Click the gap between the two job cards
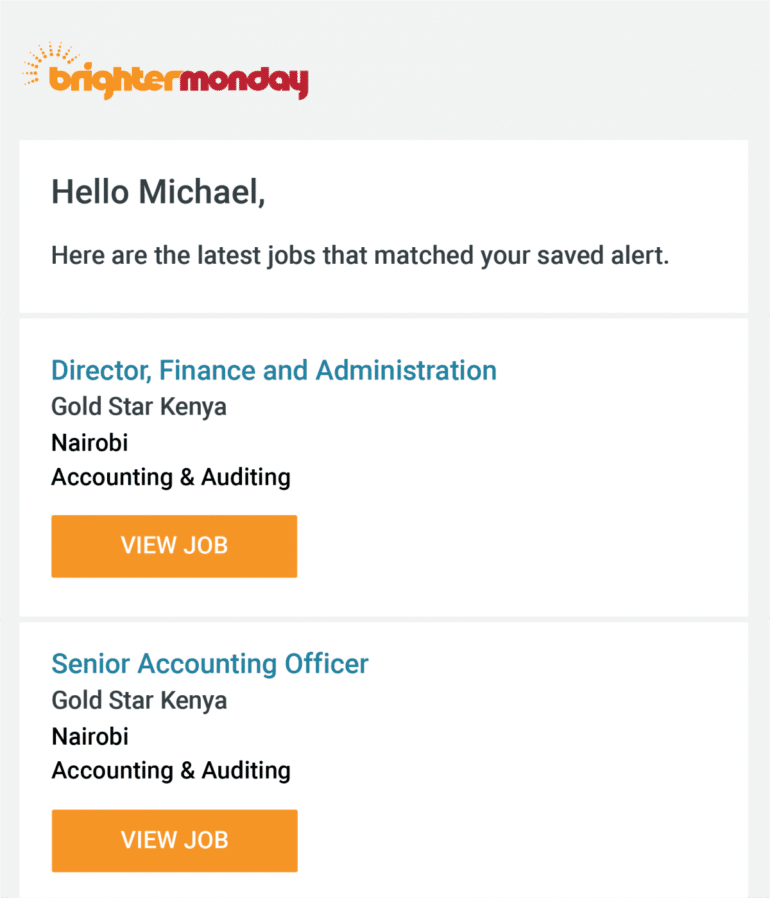The height and width of the screenshot is (898, 770). (x=385, y=615)
